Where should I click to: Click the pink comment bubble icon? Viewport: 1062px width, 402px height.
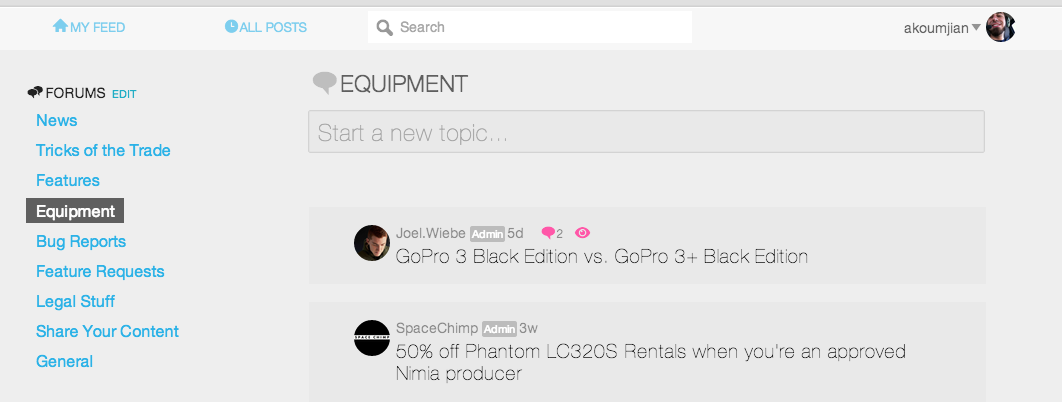click(548, 233)
